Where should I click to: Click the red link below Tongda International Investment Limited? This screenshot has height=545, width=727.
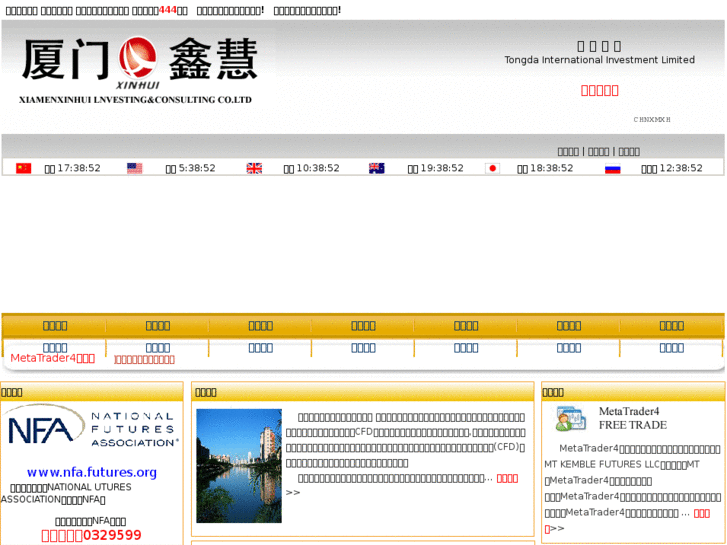click(x=599, y=90)
